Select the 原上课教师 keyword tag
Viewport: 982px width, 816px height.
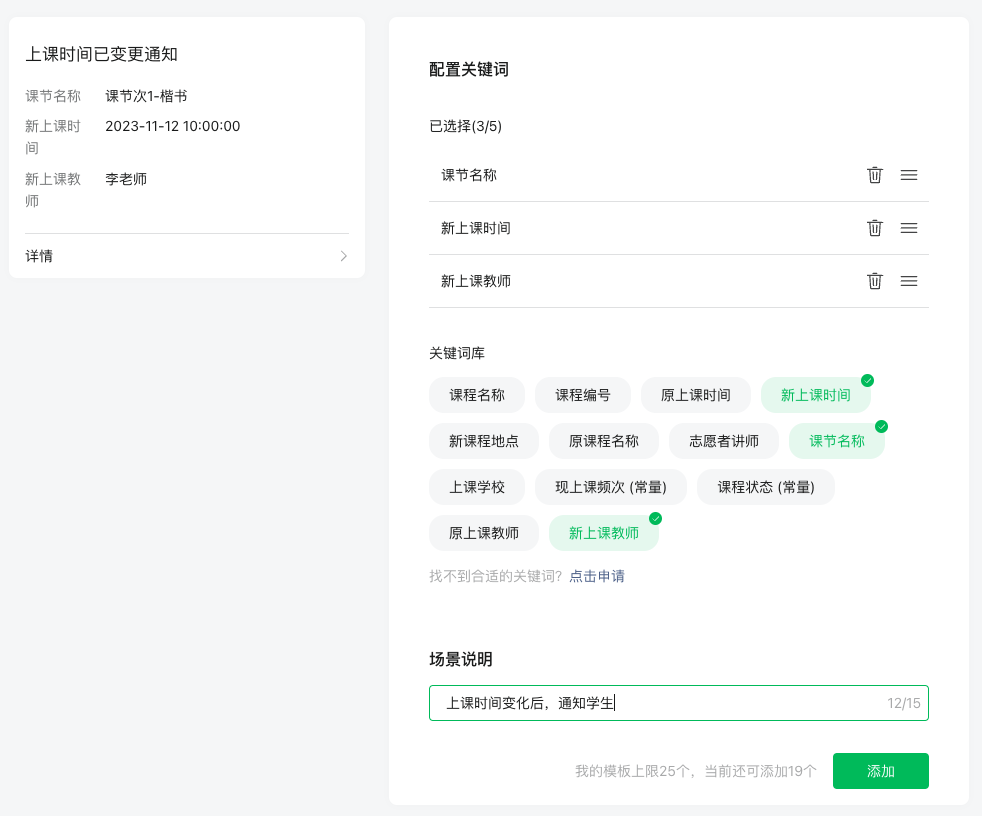(x=483, y=533)
